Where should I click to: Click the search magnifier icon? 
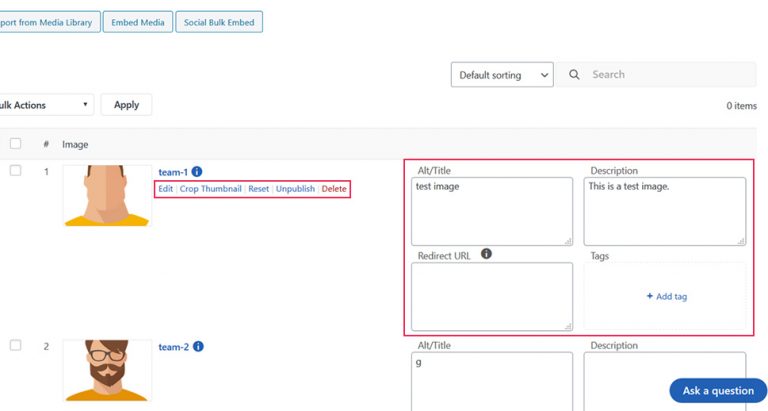coord(574,75)
